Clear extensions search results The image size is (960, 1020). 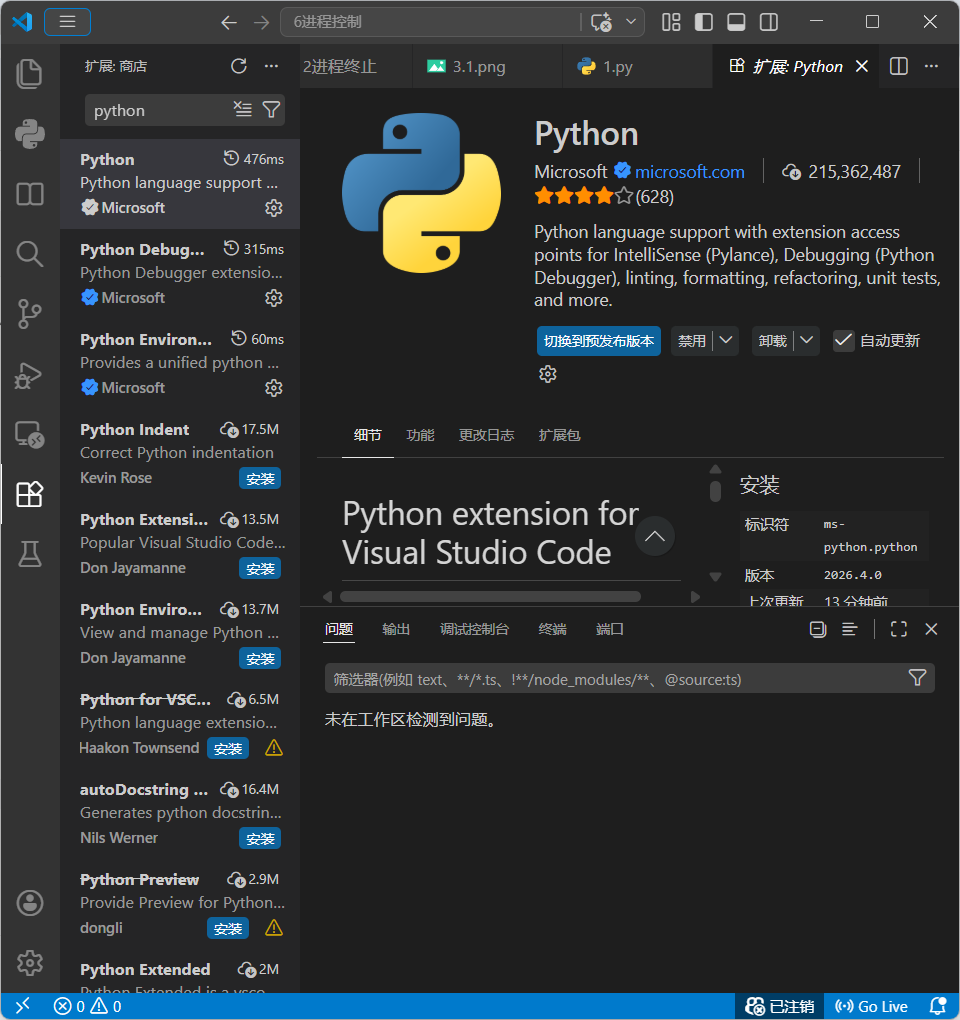243,109
